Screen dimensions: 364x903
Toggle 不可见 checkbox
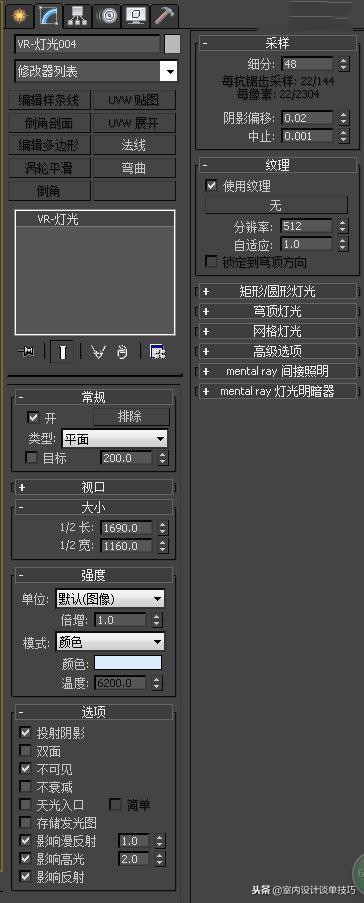[x=25, y=768]
